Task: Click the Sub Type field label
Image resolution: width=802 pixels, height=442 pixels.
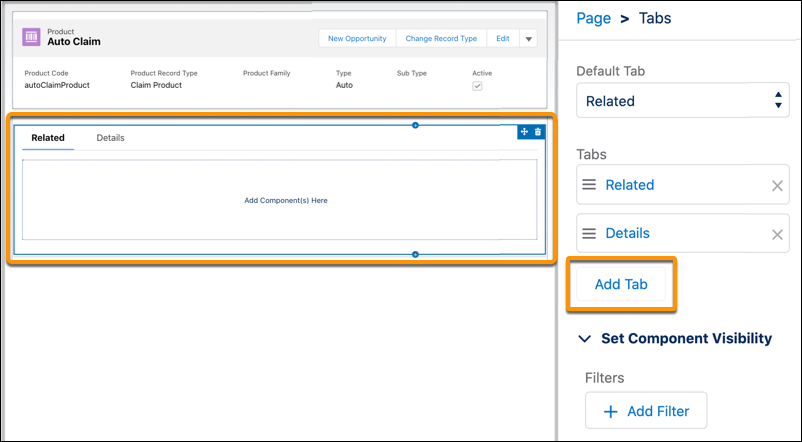Action: 412,73
